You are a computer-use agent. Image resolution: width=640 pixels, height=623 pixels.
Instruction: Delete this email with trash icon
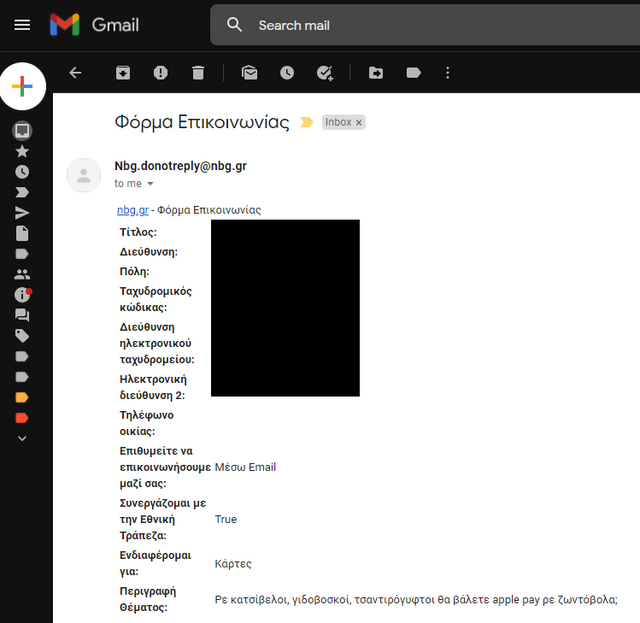pos(198,73)
